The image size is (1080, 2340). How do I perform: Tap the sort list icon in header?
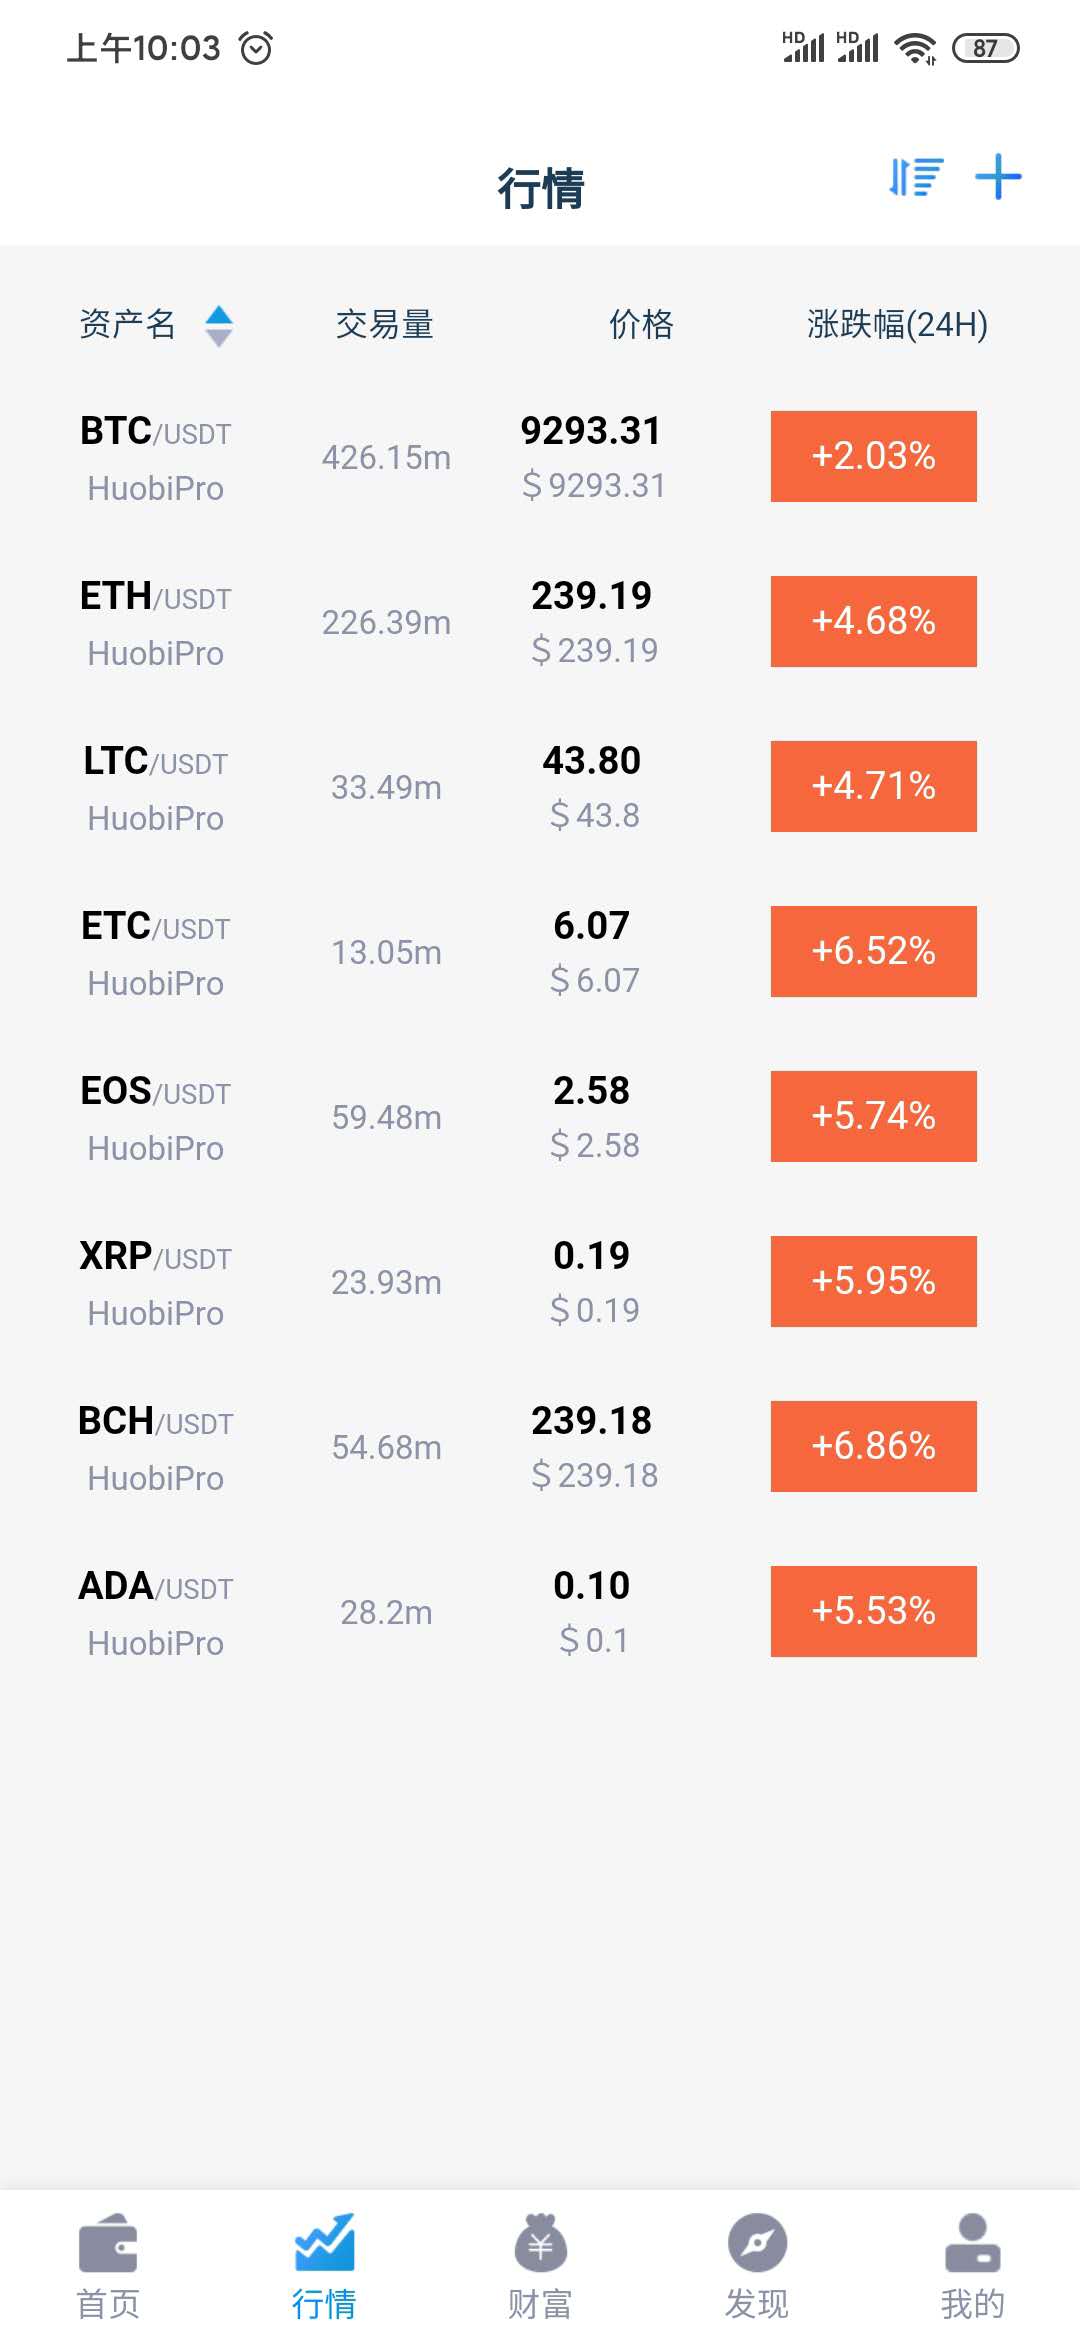point(916,177)
